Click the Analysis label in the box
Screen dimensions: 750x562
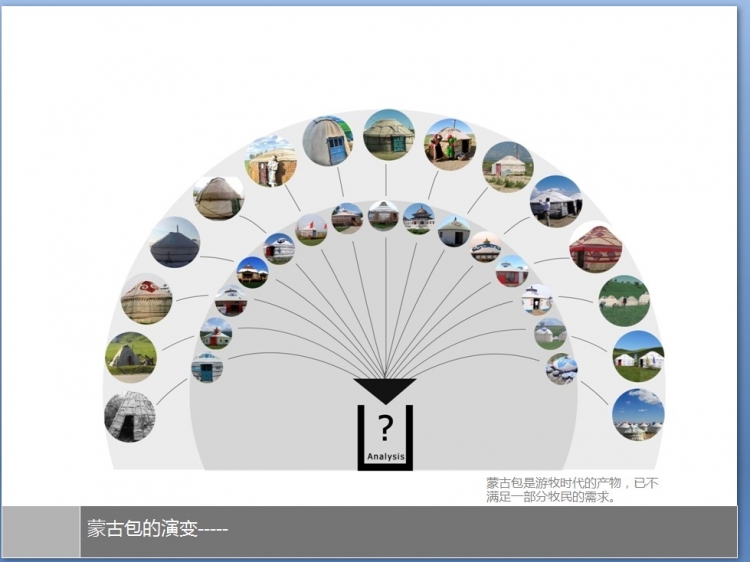386,457
